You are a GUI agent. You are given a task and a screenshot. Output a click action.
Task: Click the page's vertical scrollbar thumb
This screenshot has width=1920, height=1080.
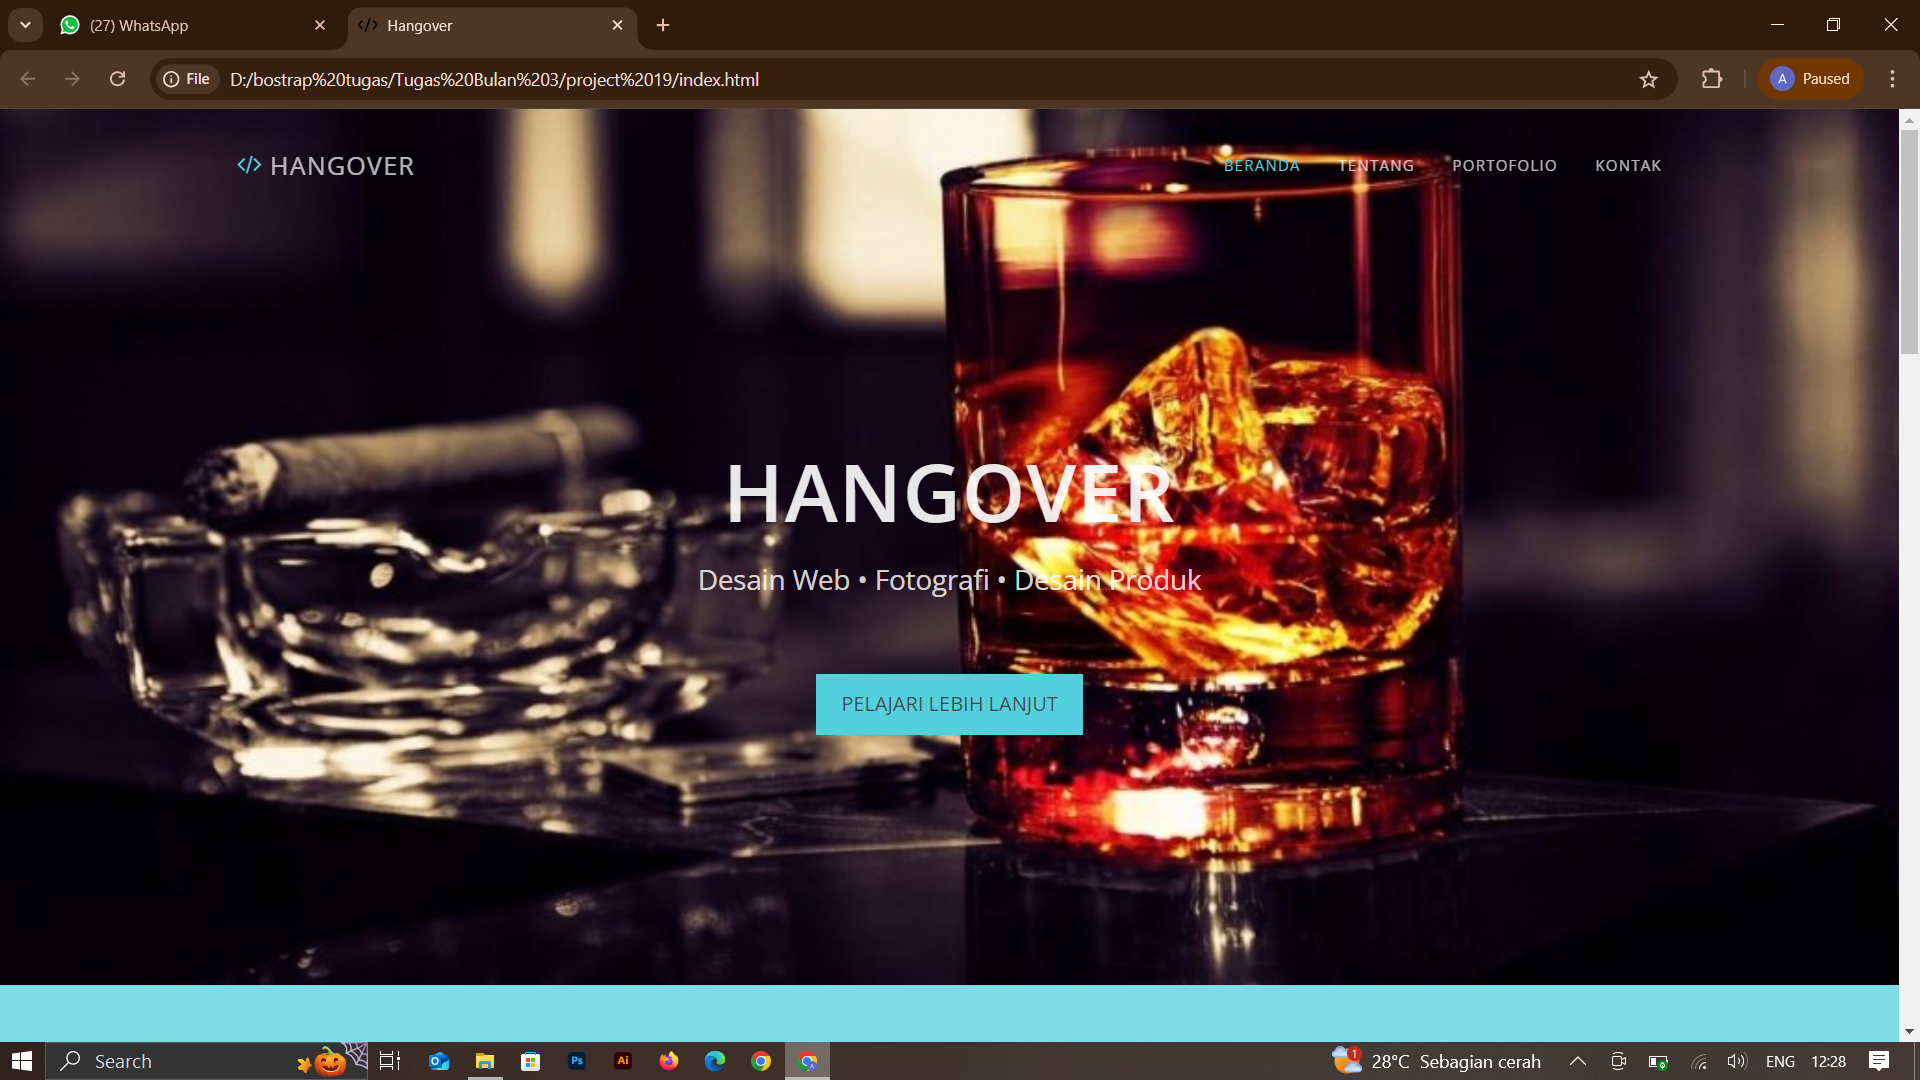point(1909,240)
